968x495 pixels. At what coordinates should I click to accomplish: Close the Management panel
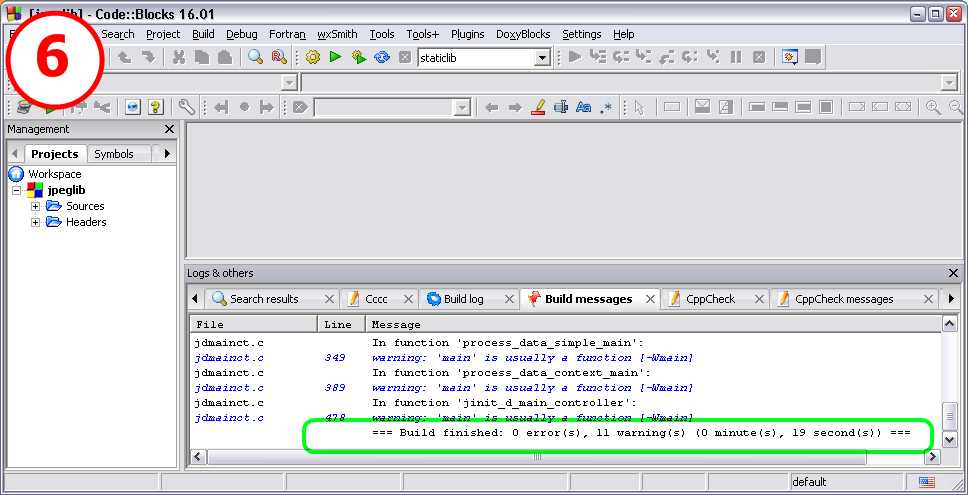169,129
